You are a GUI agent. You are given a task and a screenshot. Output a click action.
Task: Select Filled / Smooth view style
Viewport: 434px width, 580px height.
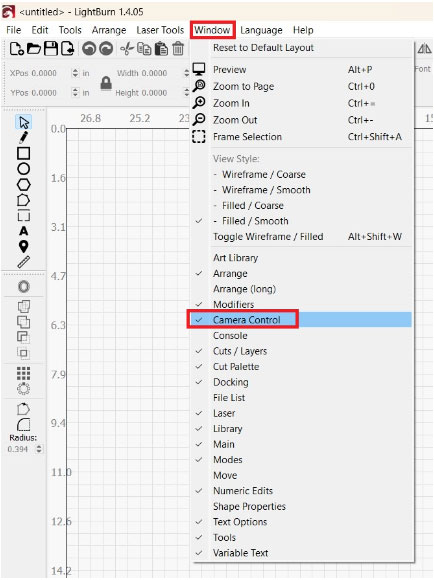tap(300, 221)
